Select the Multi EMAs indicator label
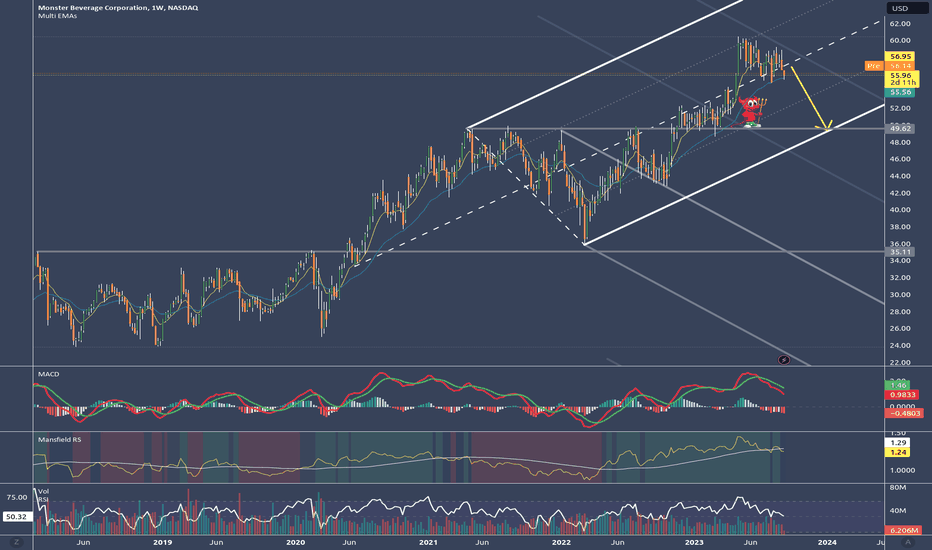This screenshot has height=550, width=932. 58,16
